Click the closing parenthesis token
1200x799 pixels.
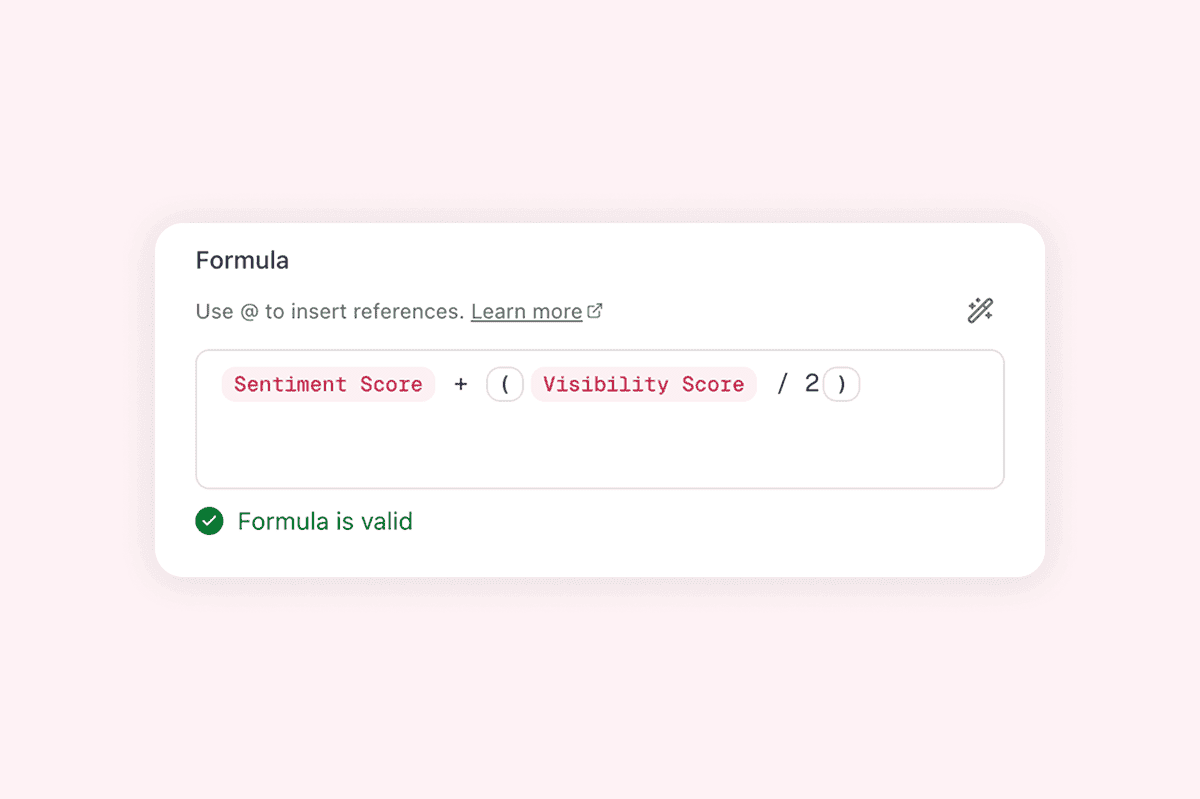pyautogui.click(x=841, y=384)
